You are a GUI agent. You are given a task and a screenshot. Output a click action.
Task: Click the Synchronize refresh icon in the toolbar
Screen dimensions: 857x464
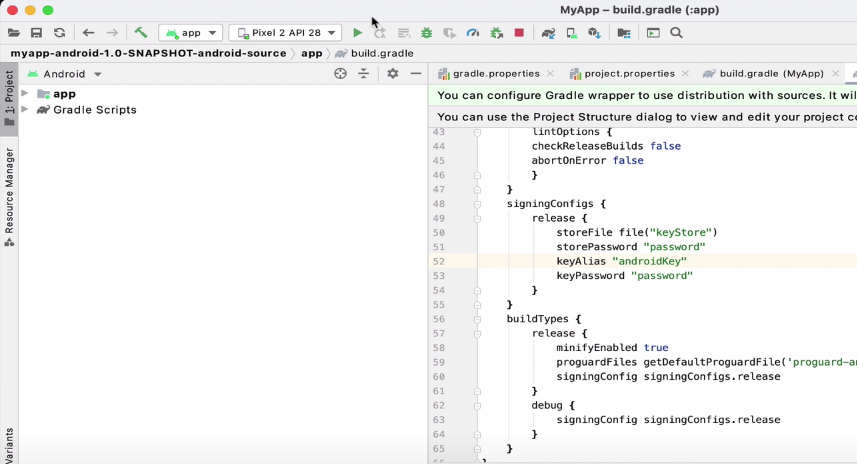coord(59,33)
